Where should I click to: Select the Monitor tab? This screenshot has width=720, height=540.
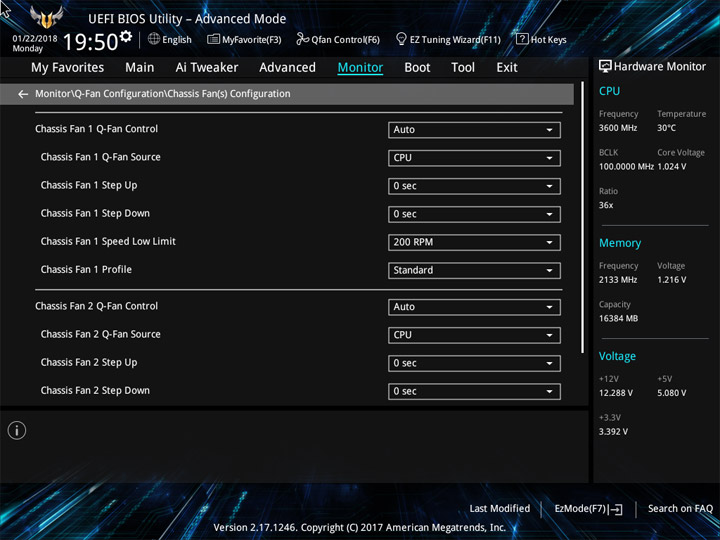coord(360,68)
